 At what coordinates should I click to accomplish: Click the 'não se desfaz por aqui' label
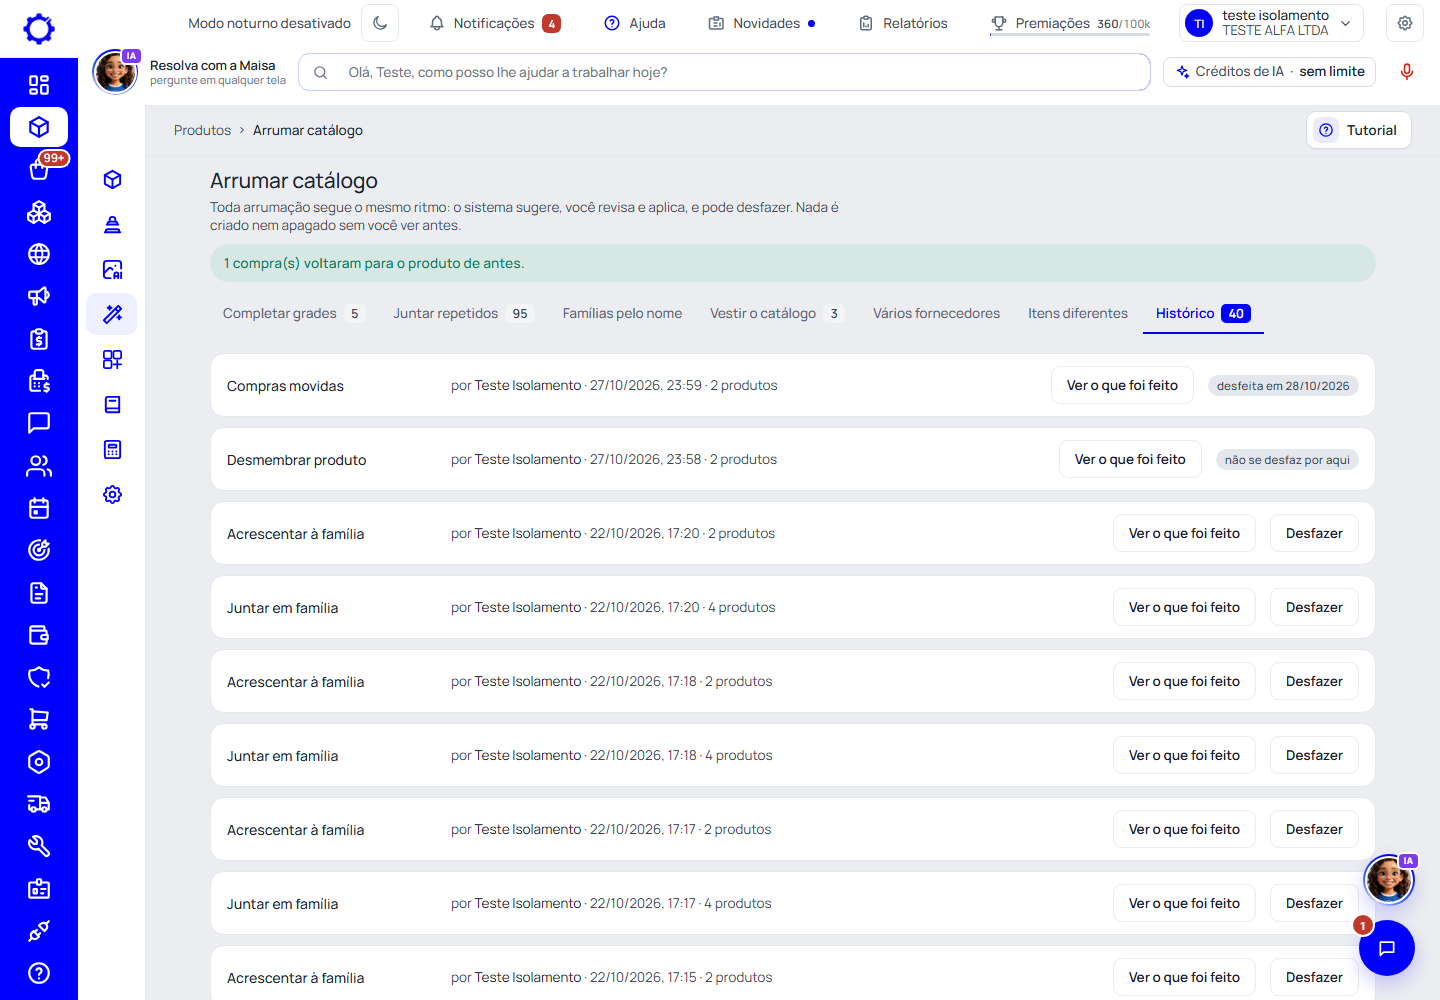[x=1287, y=460]
